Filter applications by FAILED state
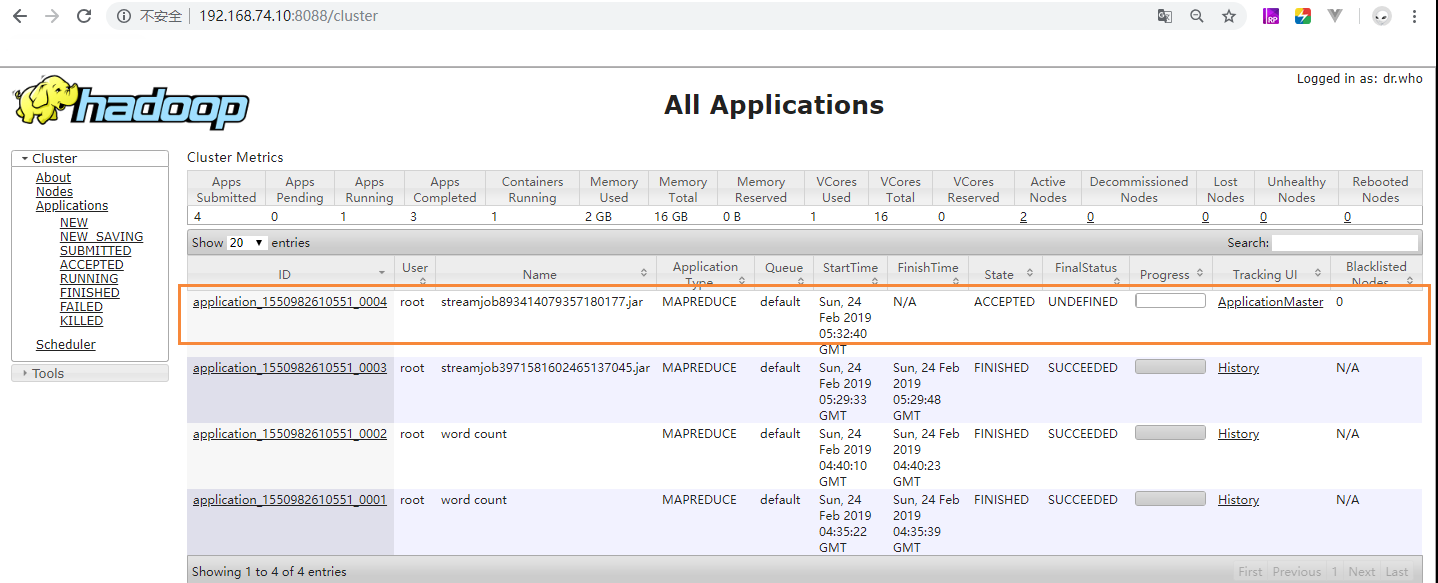 [81, 307]
